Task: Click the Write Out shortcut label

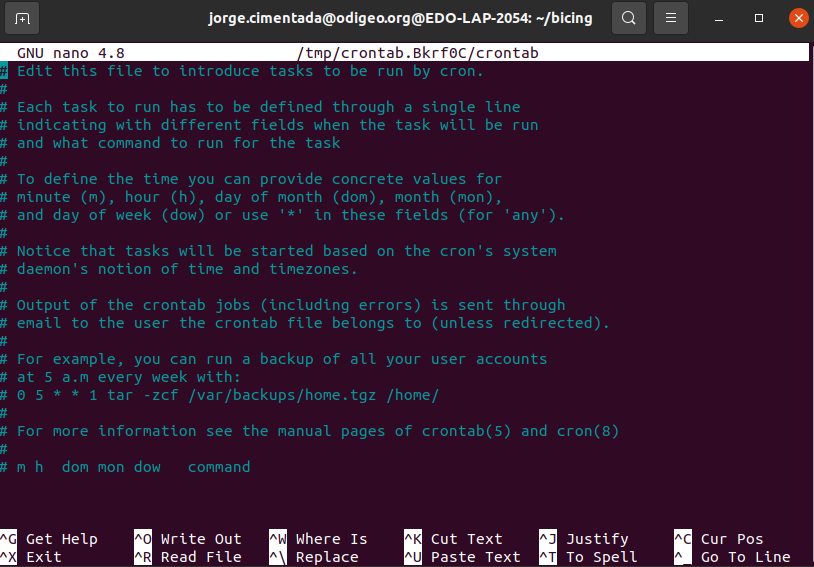Action: pos(200,539)
